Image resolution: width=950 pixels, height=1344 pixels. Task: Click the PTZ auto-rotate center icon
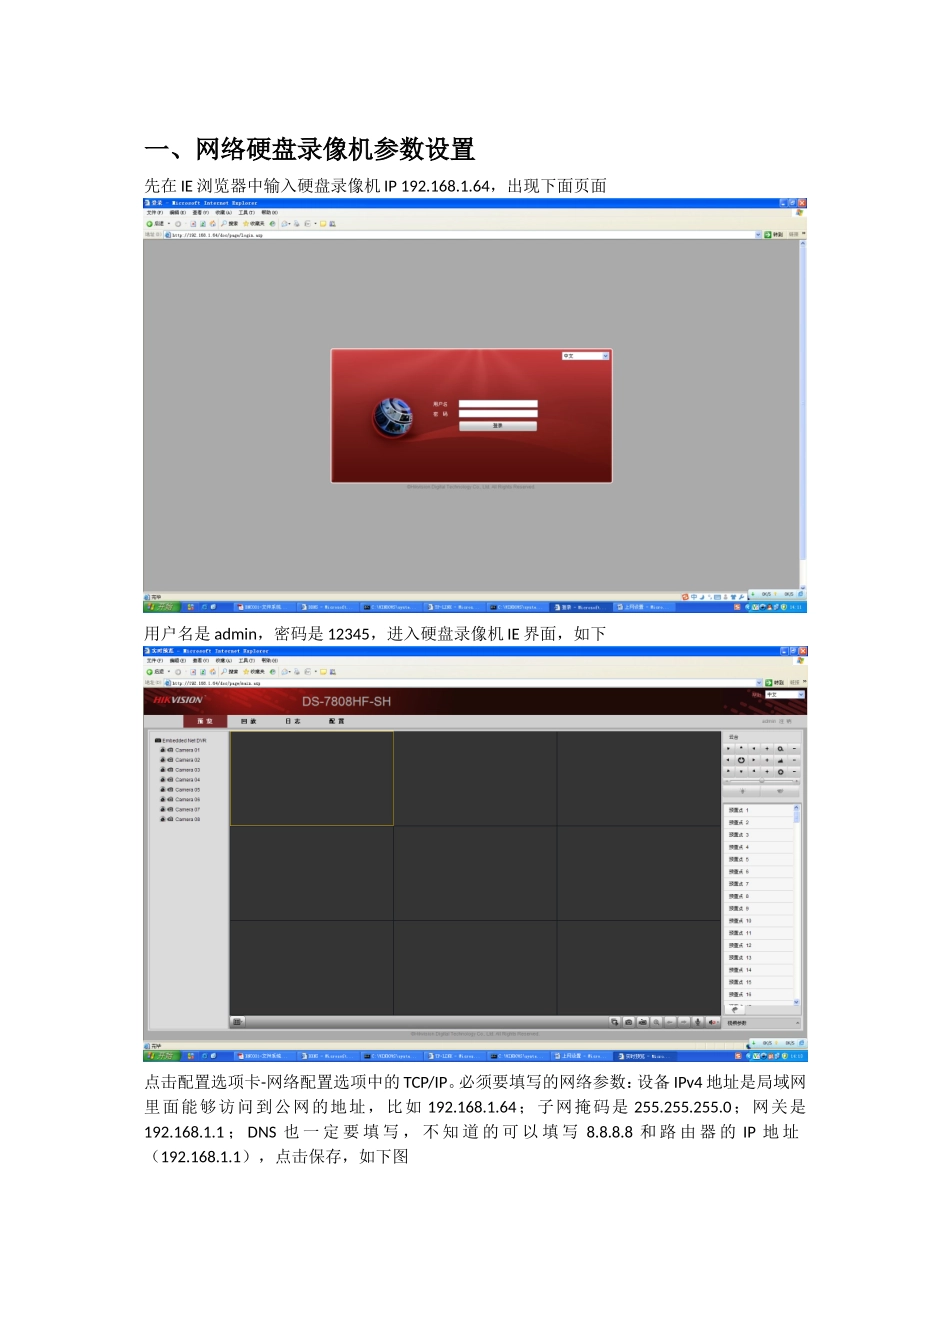point(741,760)
